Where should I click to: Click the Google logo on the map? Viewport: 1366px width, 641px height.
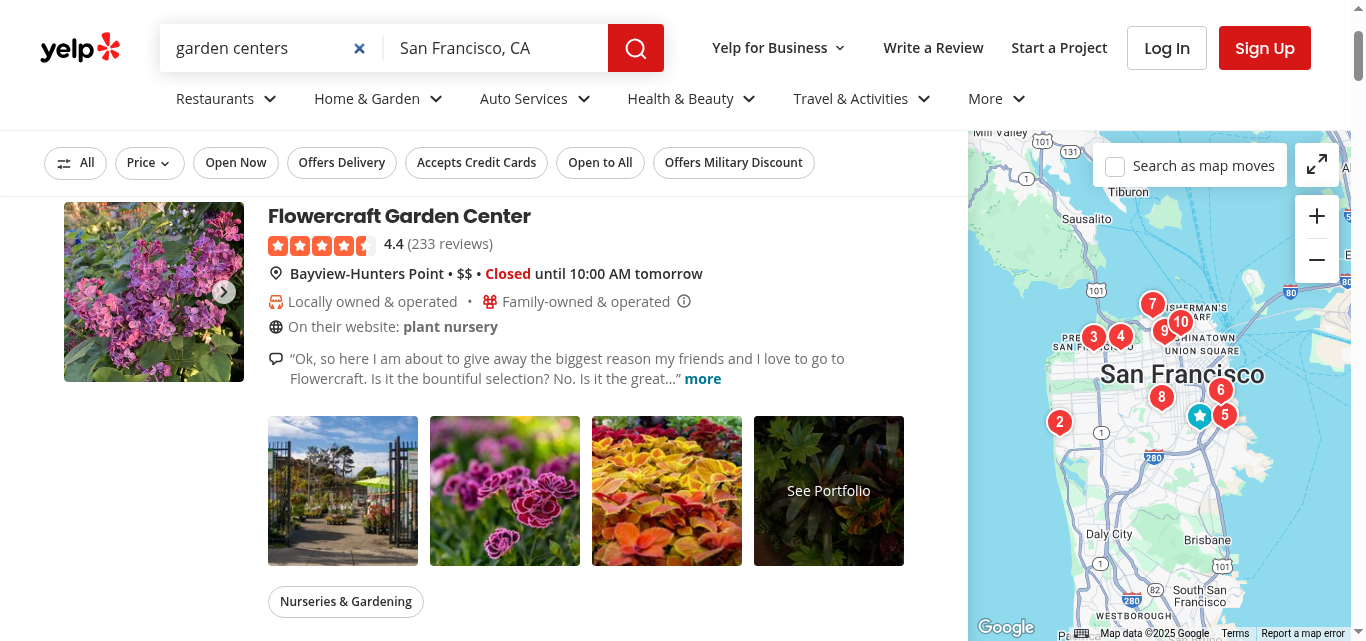[x=1006, y=627]
